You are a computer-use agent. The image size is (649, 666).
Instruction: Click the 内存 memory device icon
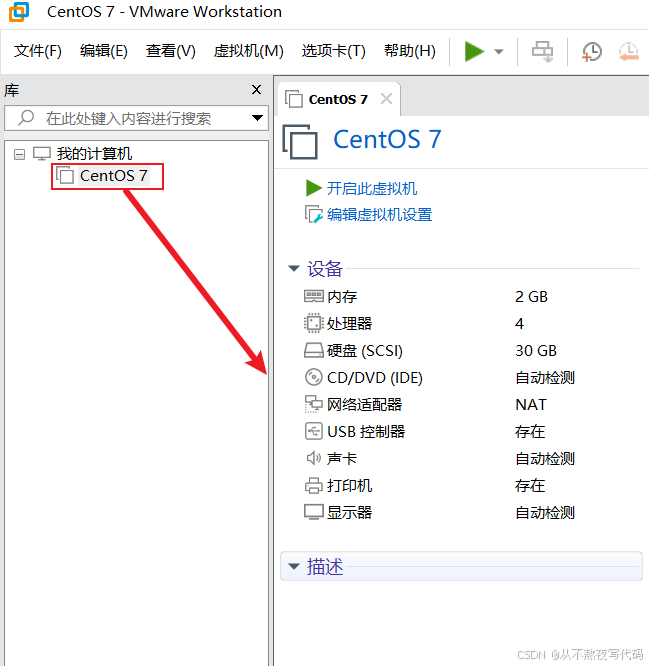point(314,296)
